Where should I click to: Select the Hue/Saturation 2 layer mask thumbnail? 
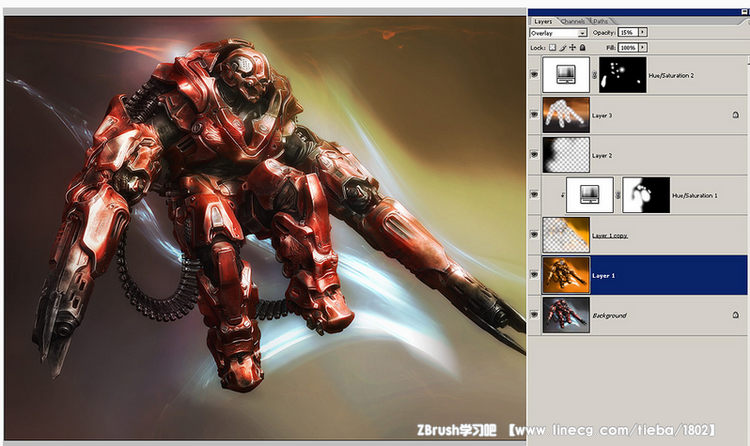click(623, 75)
